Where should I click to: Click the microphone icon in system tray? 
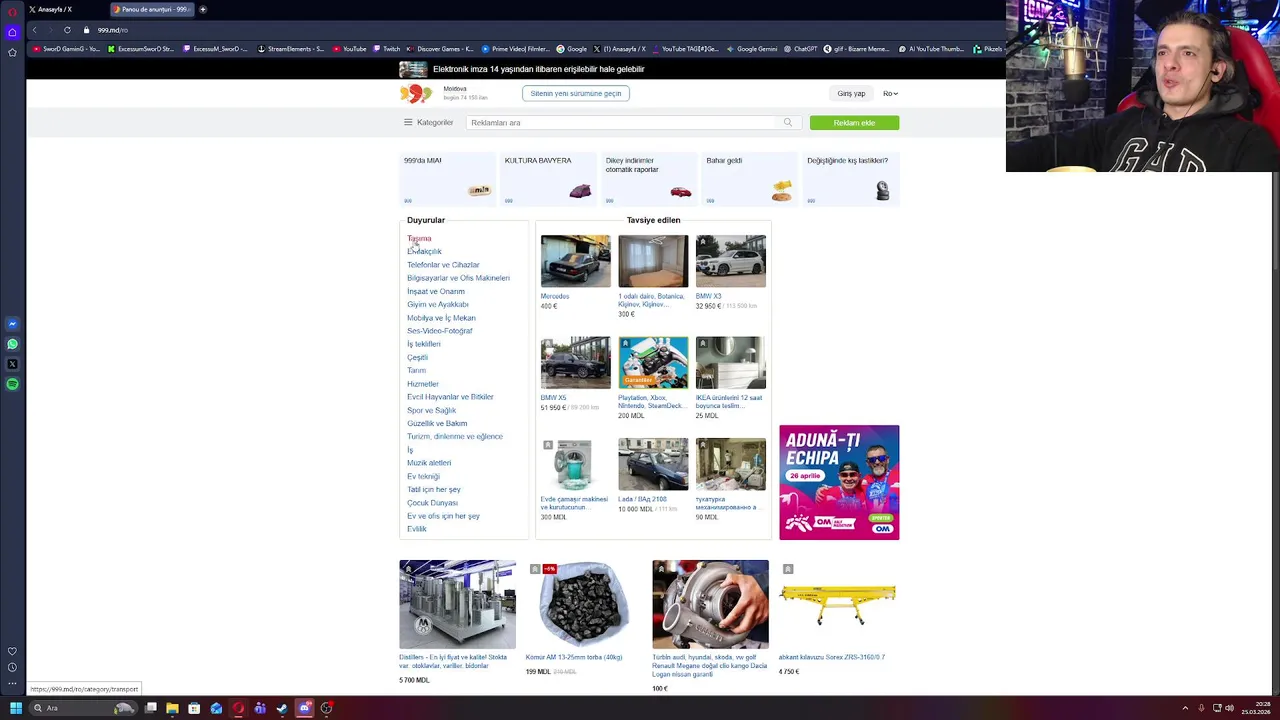[x=1201, y=708]
